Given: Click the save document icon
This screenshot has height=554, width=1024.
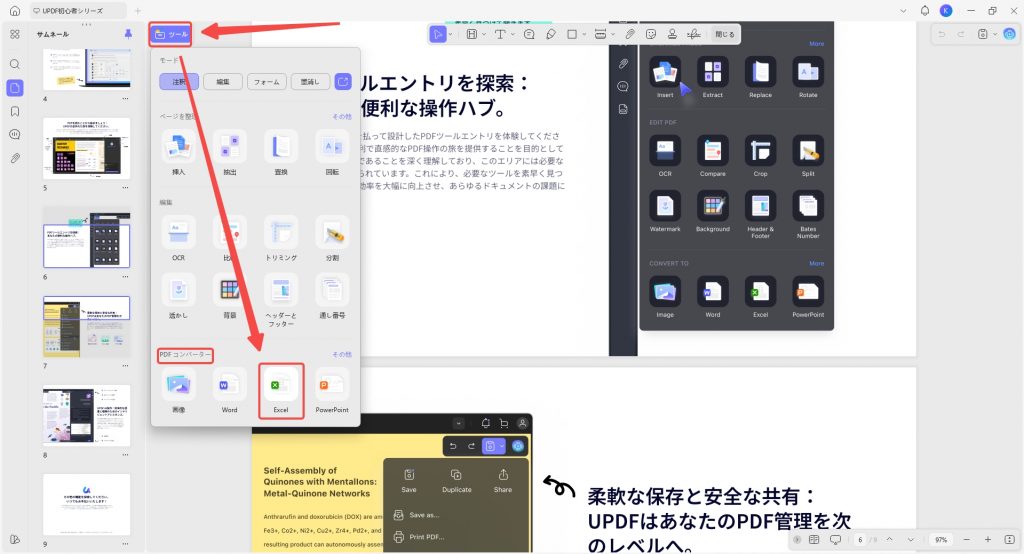Looking at the screenshot, I should [983, 34].
